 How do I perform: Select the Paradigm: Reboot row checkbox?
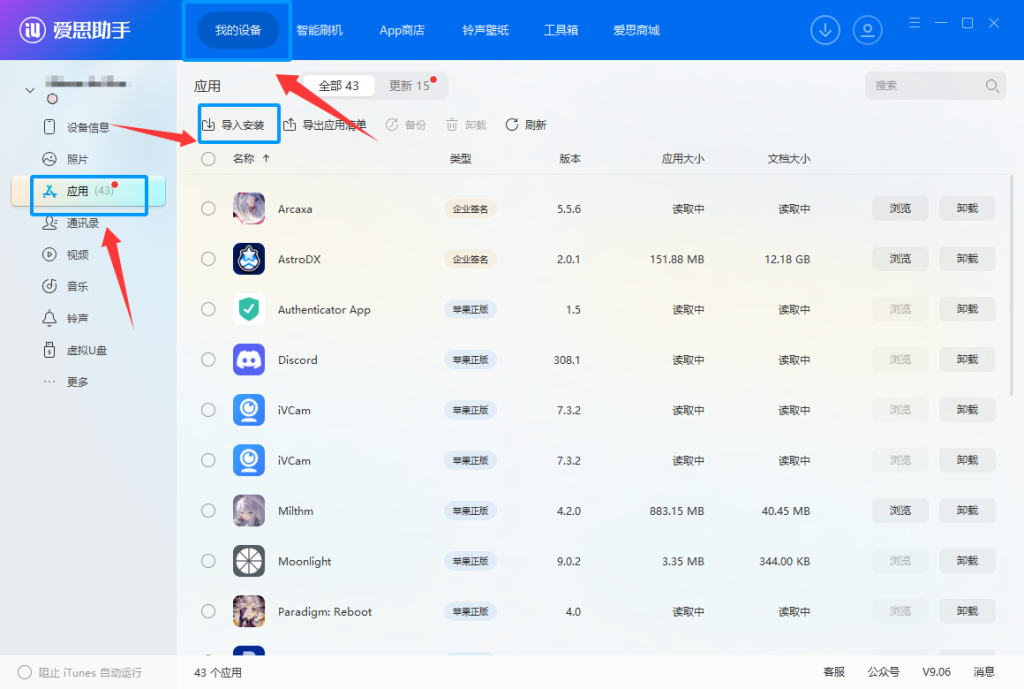(x=208, y=611)
